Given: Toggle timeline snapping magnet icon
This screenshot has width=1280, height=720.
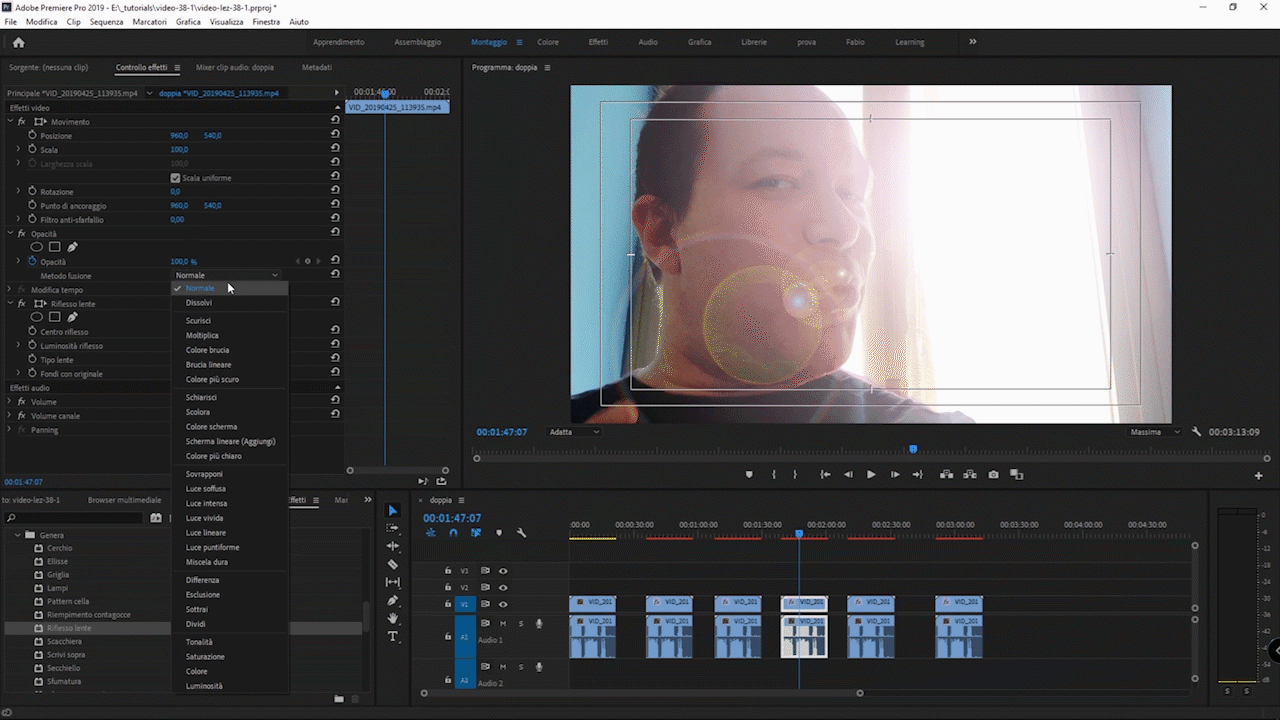Looking at the screenshot, I should (453, 533).
